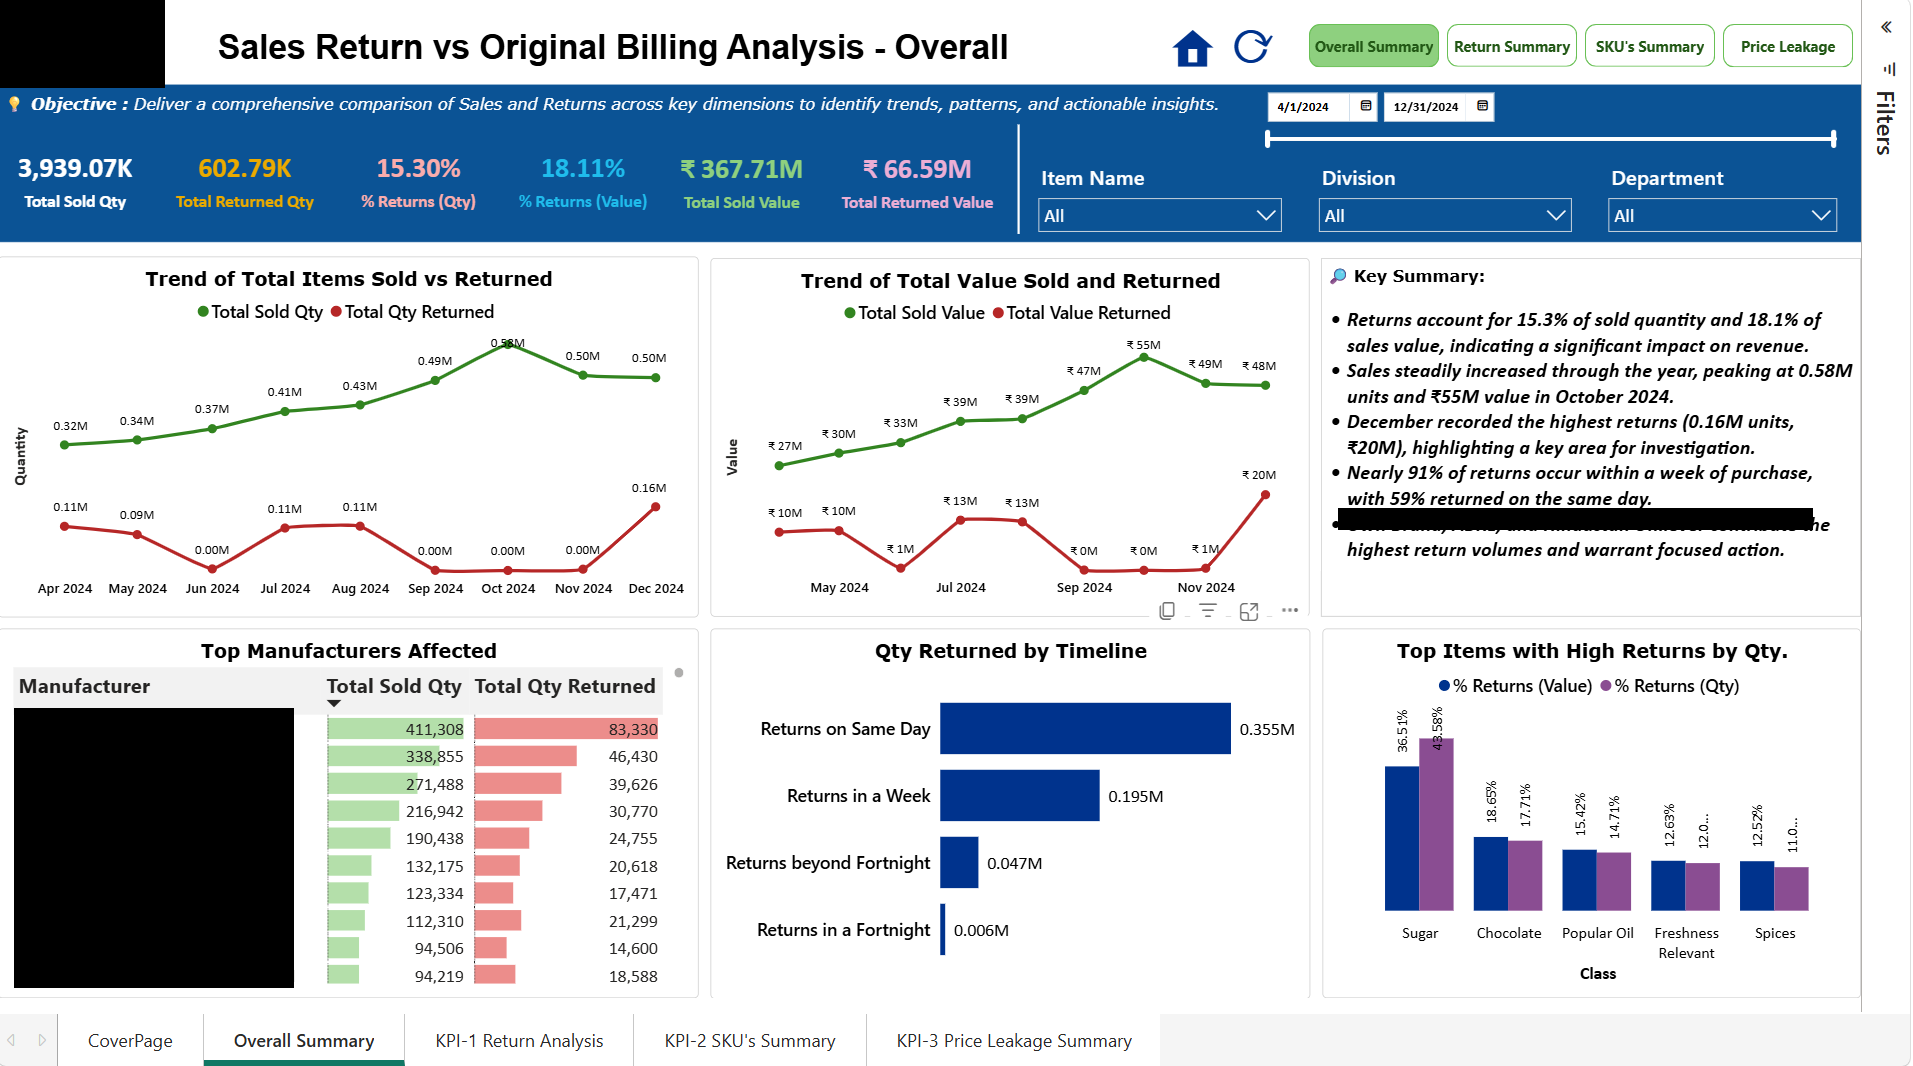The width and height of the screenshot is (1913, 1066).
Task: Click the Total Qty Returned red legend marker
Action: pos(336,312)
